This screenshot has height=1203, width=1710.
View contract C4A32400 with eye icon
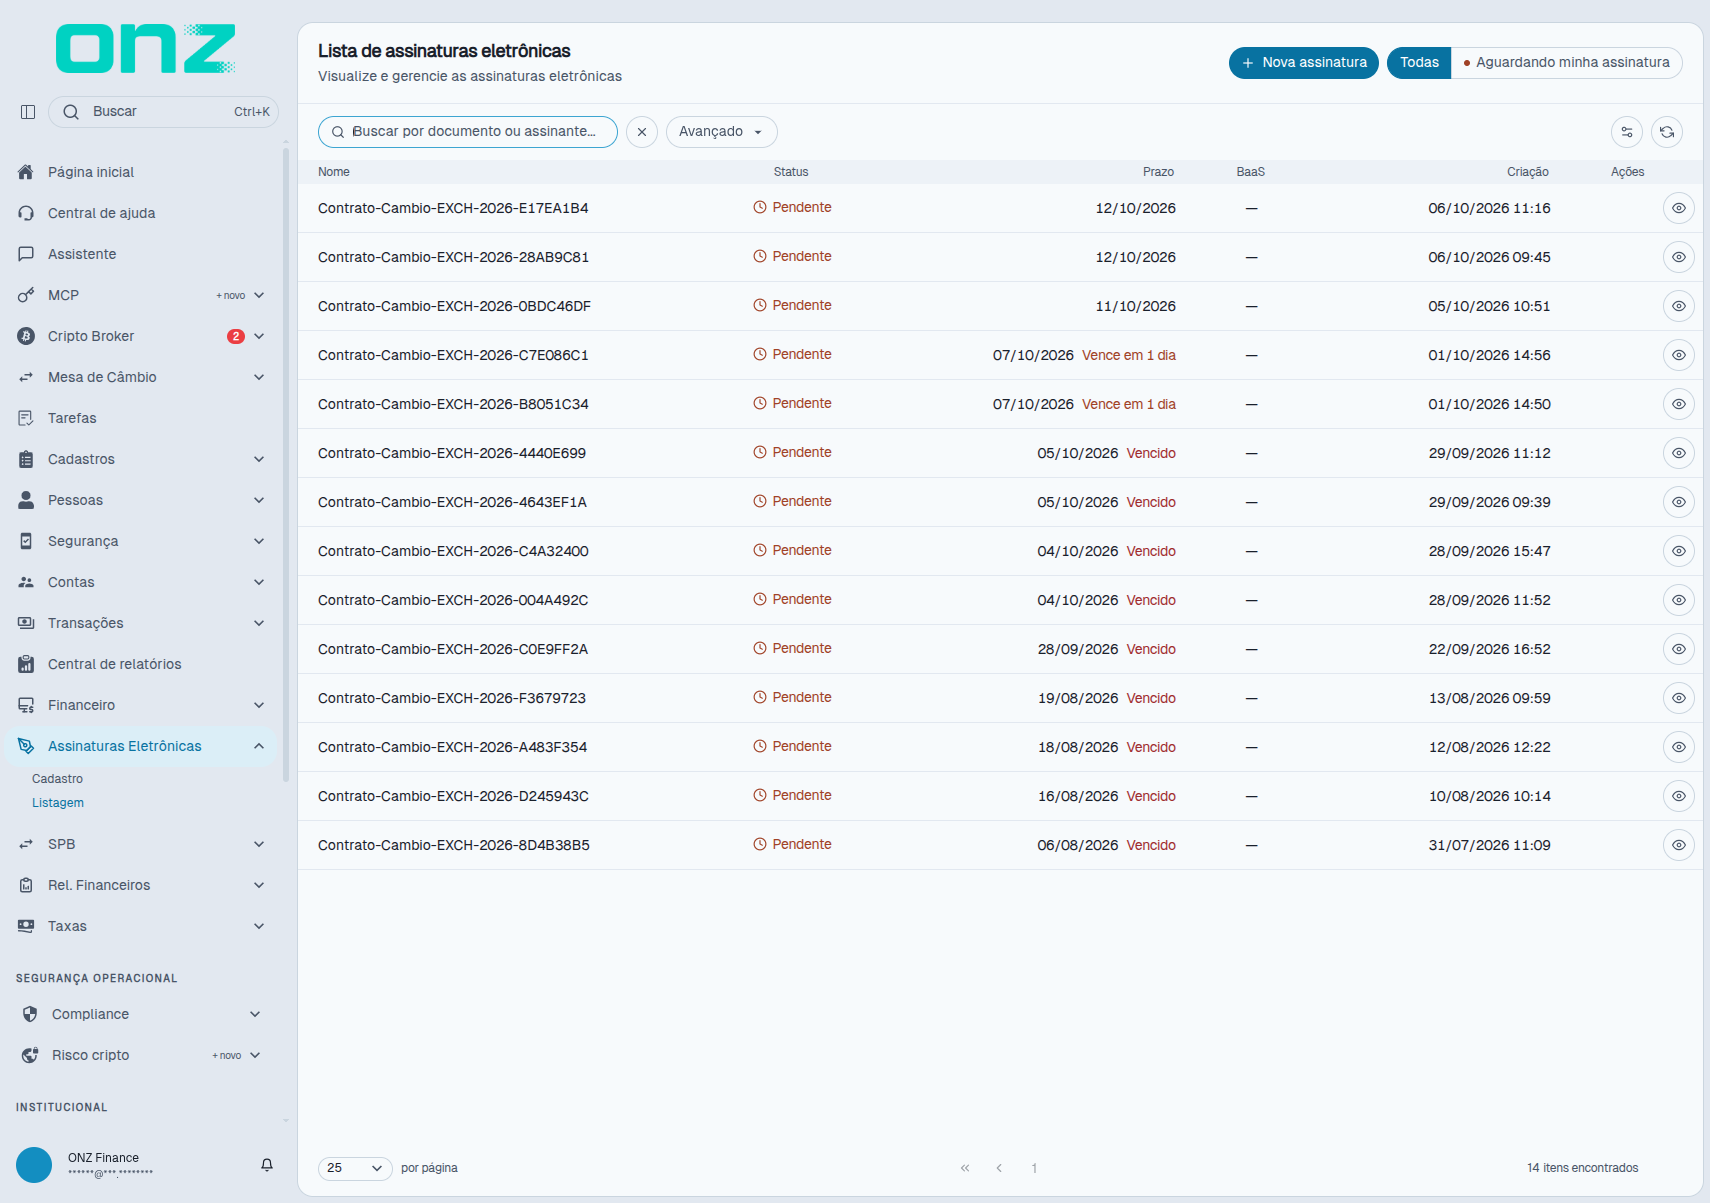[x=1679, y=551]
